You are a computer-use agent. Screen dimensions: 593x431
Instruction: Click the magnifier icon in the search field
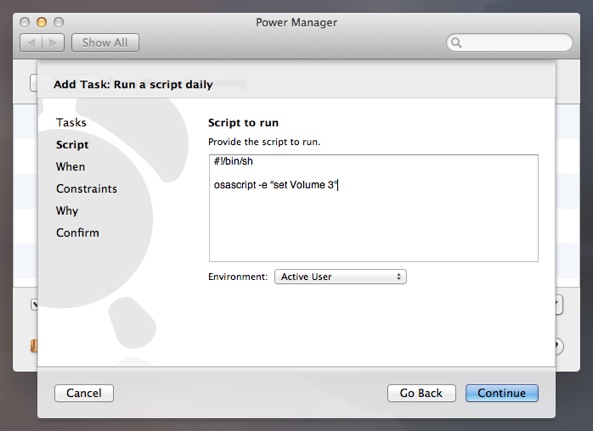[x=456, y=43]
